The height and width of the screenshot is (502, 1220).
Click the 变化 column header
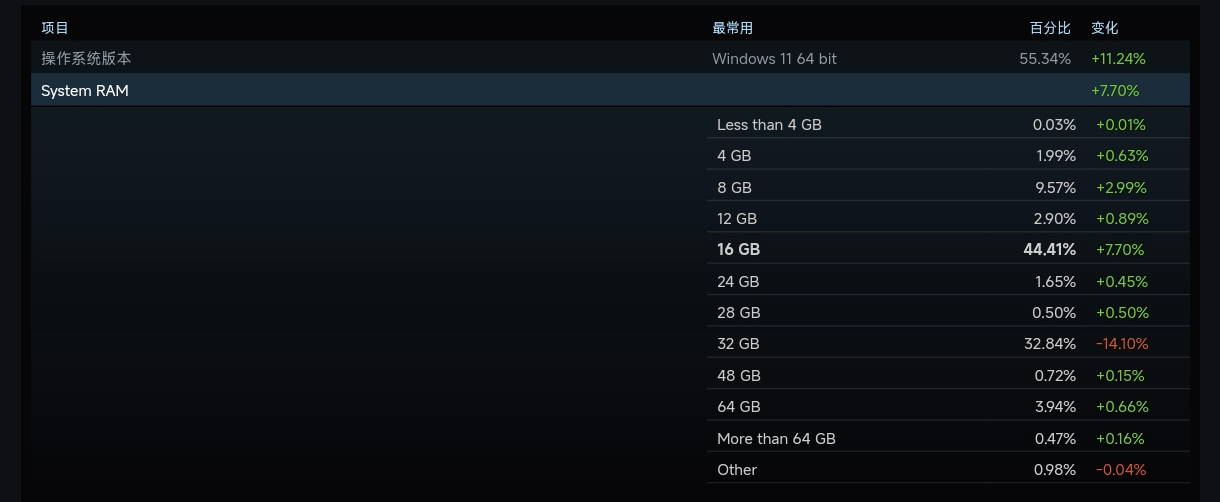point(1104,28)
